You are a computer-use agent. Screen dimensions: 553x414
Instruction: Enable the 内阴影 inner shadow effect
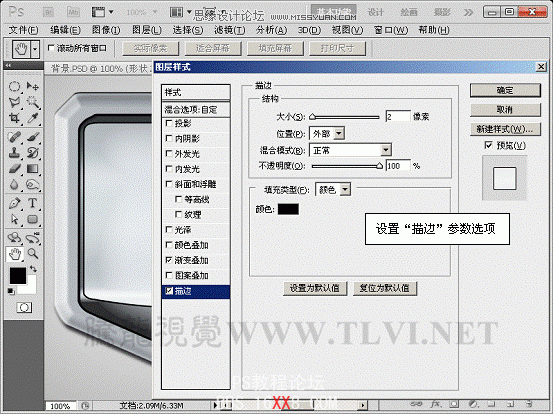[169, 138]
